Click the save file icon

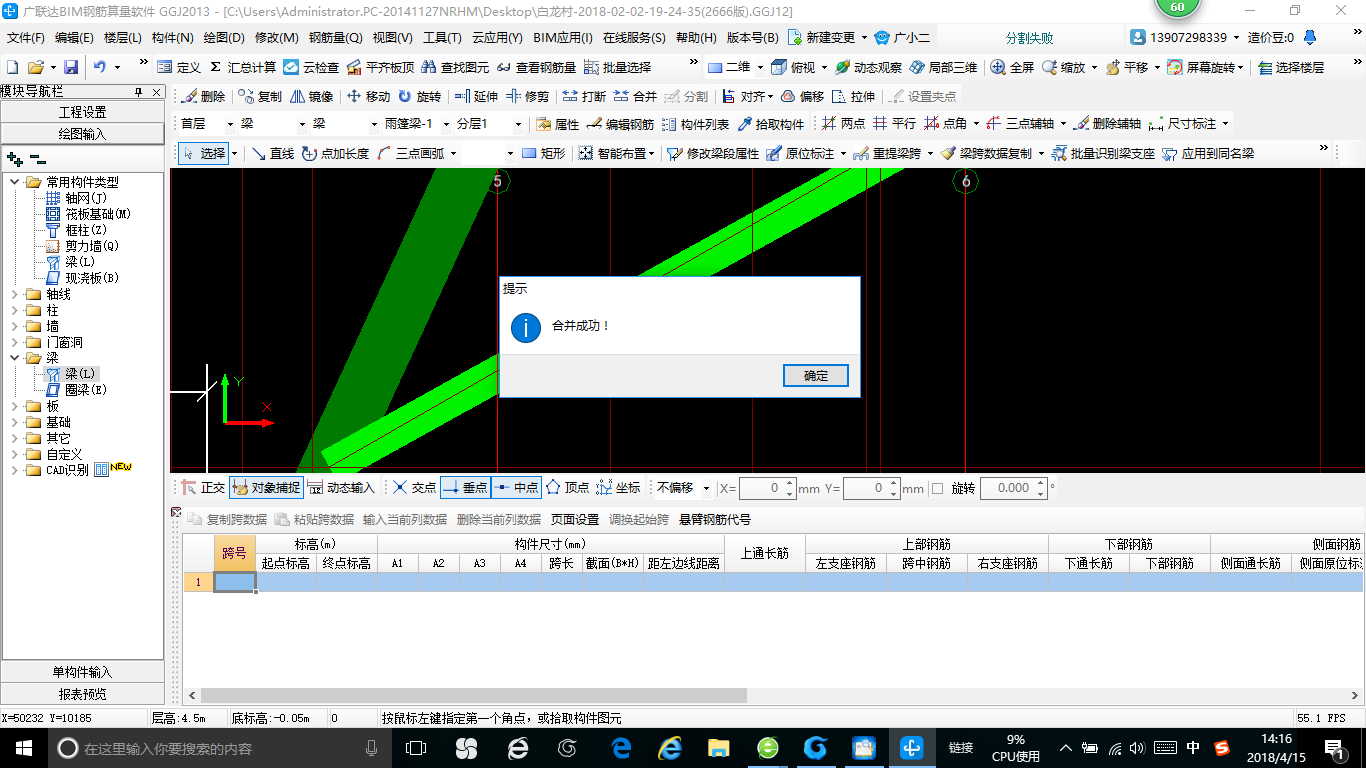71,67
